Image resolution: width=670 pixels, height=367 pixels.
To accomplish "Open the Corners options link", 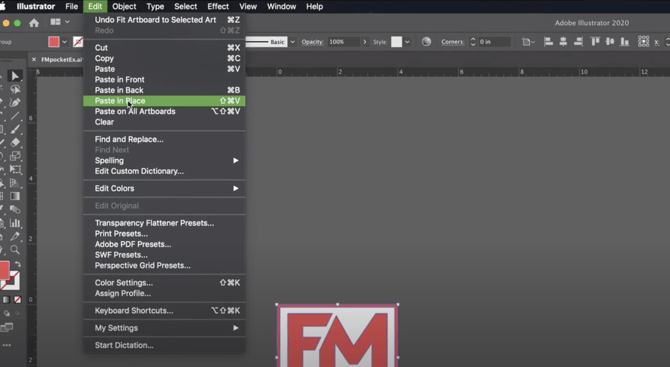I will pyautogui.click(x=453, y=42).
